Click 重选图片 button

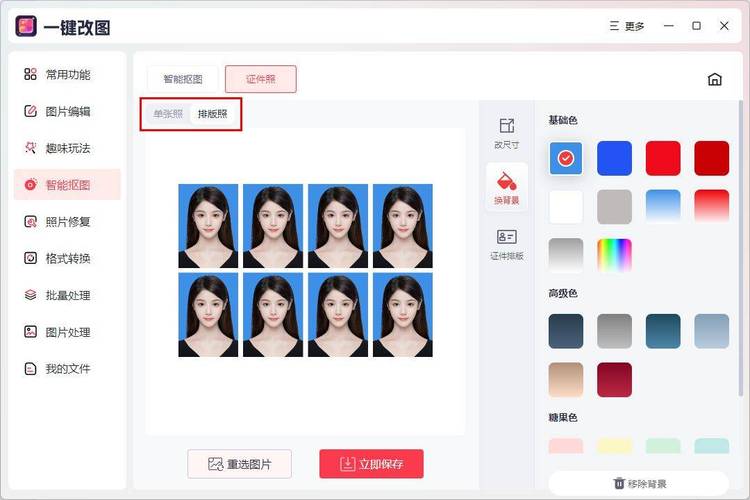tap(240, 464)
